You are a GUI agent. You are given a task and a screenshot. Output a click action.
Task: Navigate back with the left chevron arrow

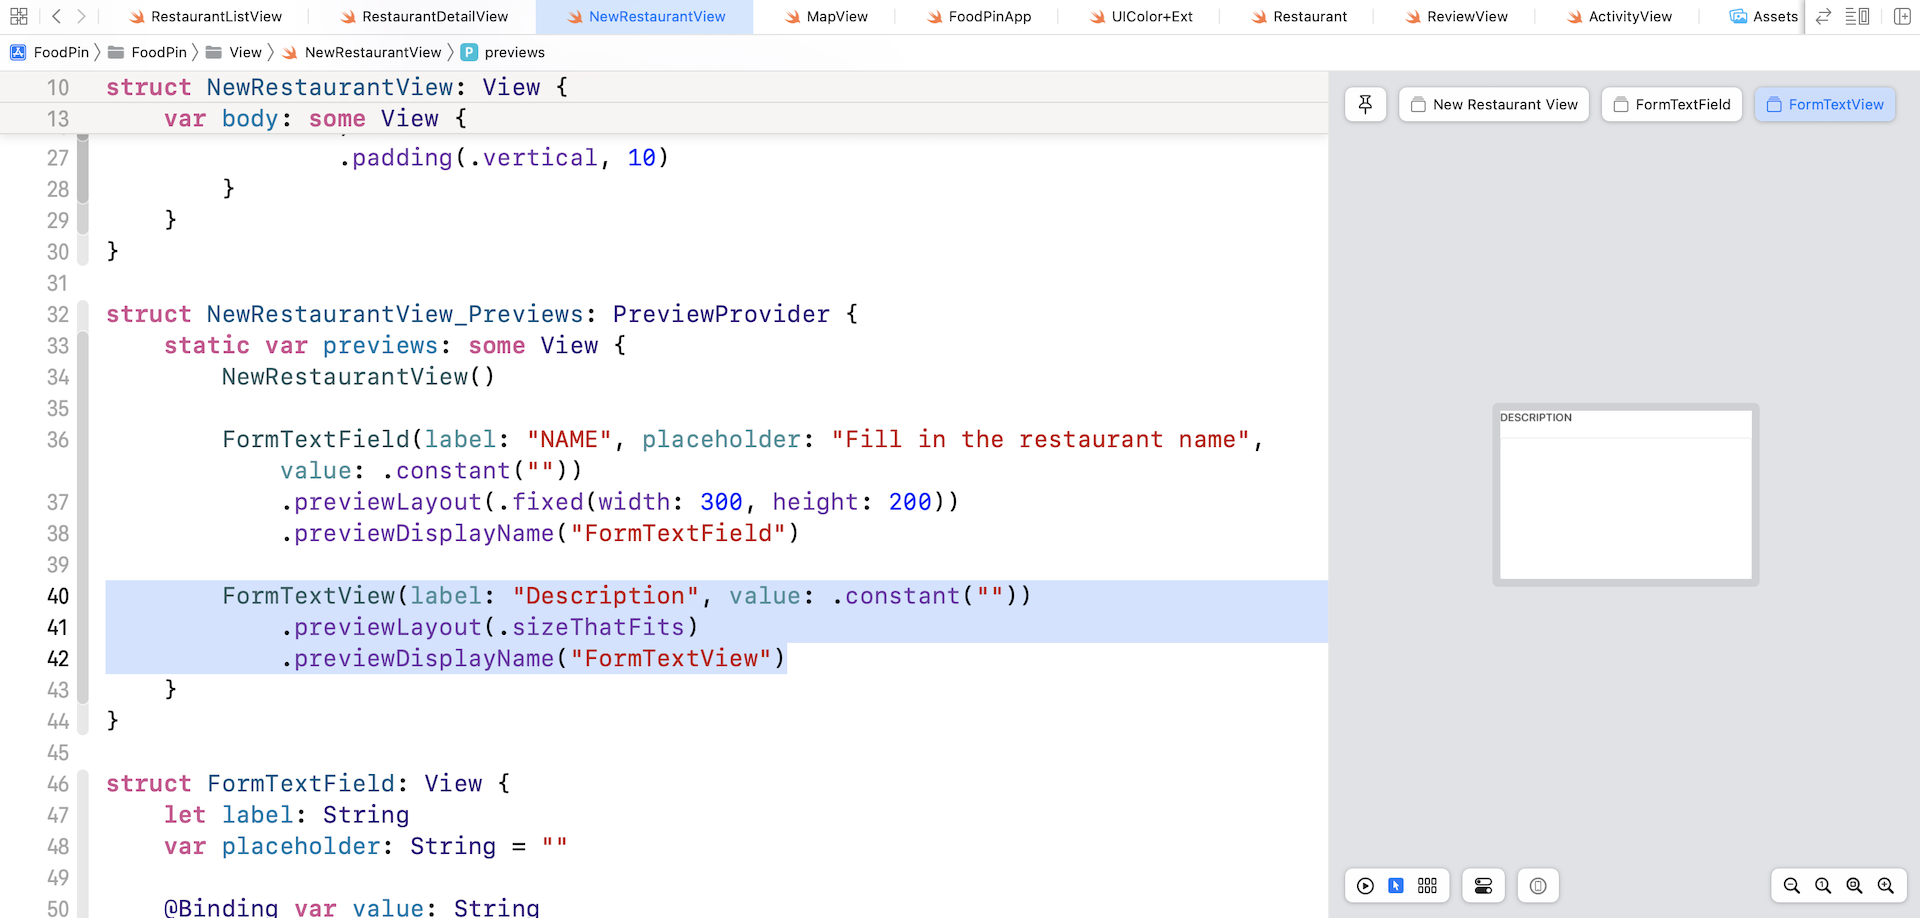(x=55, y=16)
